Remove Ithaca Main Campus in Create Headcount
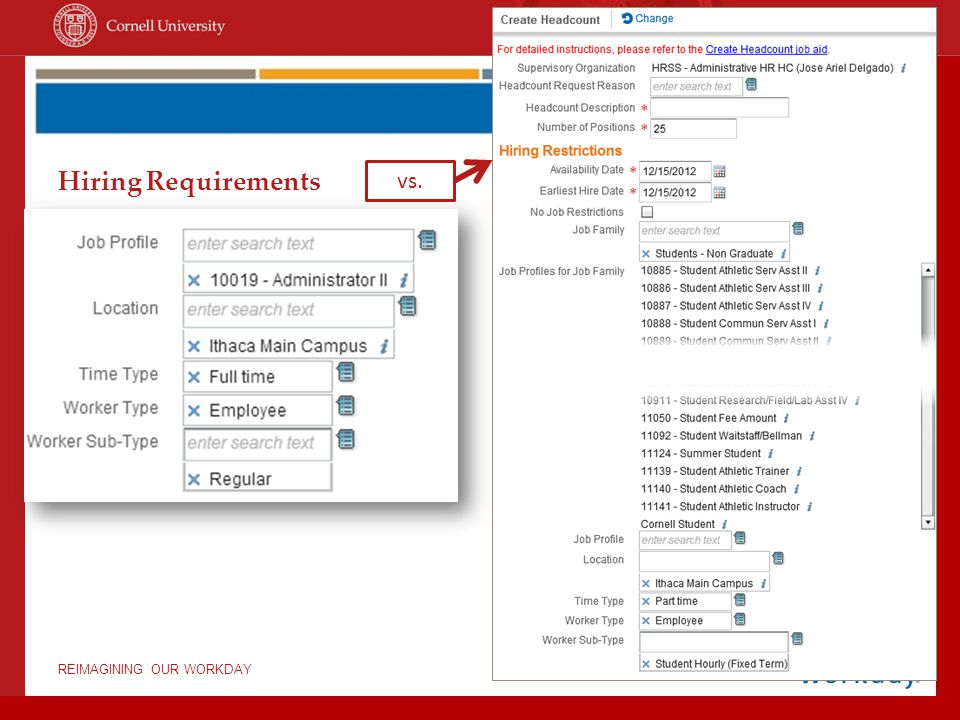Screen dimensions: 960x720 (645, 583)
